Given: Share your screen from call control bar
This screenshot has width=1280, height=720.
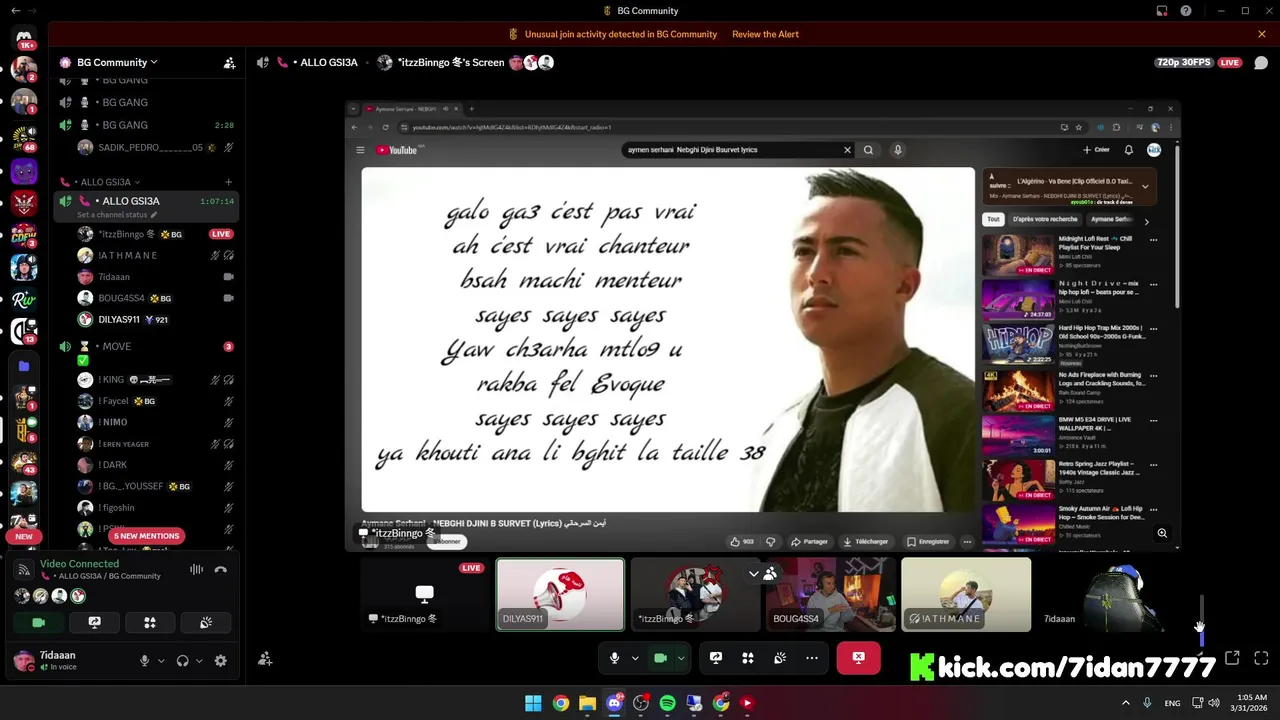Looking at the screenshot, I should point(716,657).
